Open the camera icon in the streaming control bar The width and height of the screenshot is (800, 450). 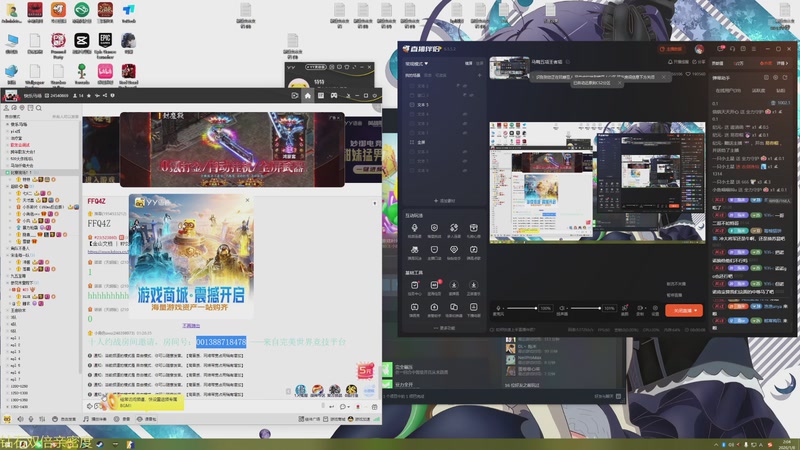click(640, 308)
